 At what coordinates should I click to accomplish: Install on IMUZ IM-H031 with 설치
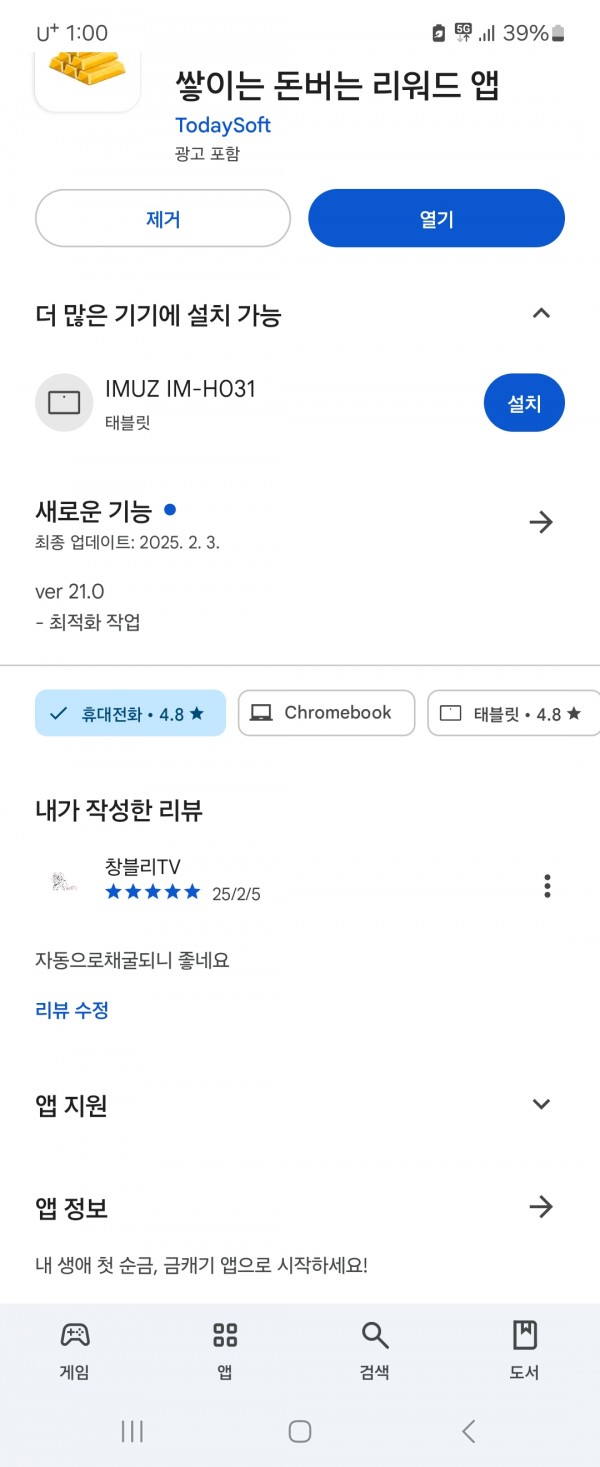(524, 403)
